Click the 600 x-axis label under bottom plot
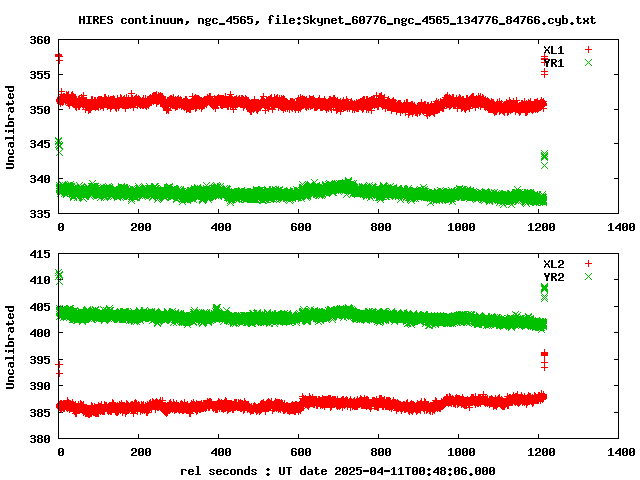 pyautogui.click(x=301, y=452)
